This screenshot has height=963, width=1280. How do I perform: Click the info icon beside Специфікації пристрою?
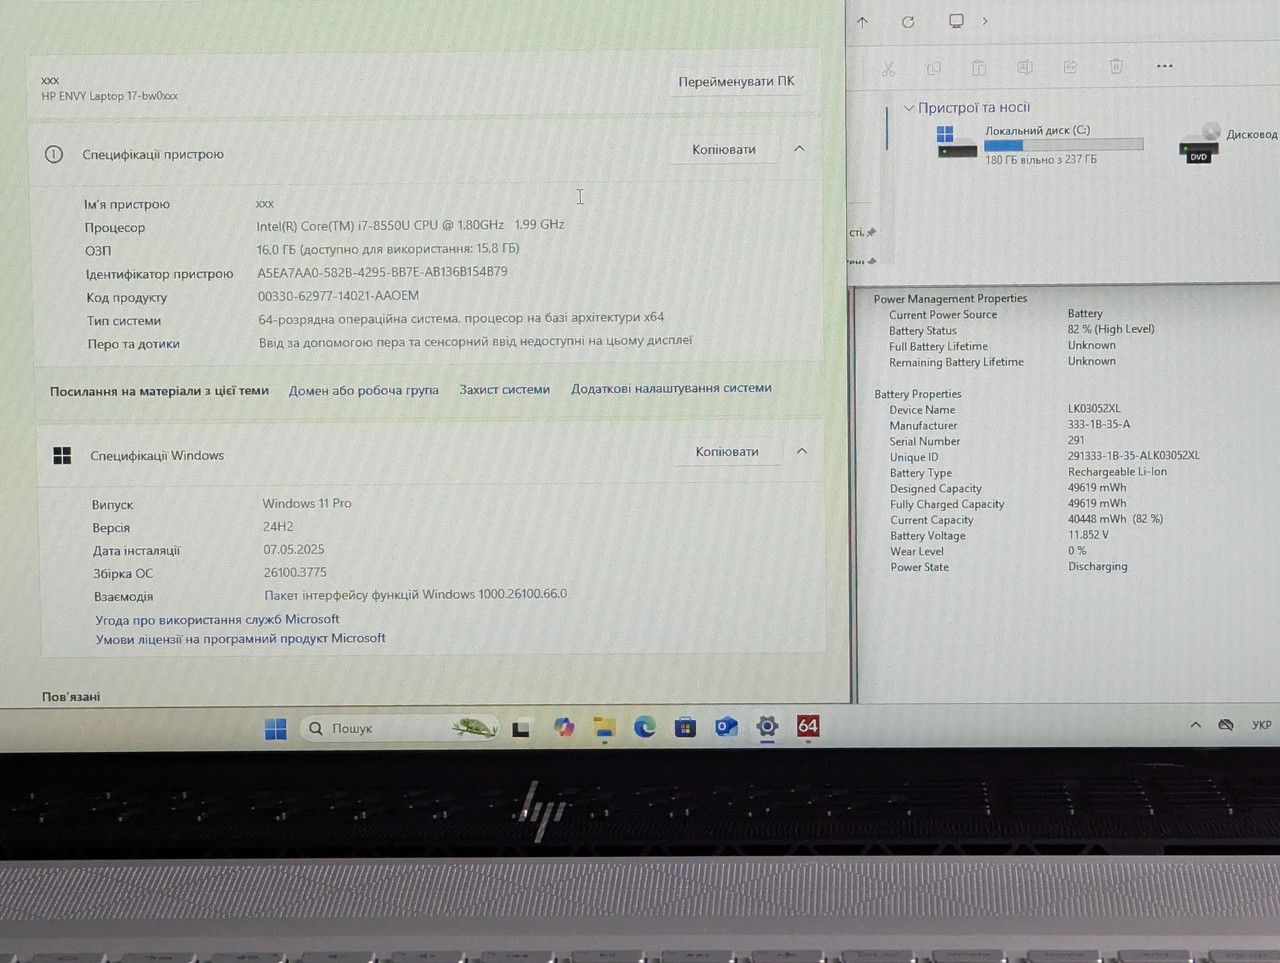pyautogui.click(x=54, y=154)
